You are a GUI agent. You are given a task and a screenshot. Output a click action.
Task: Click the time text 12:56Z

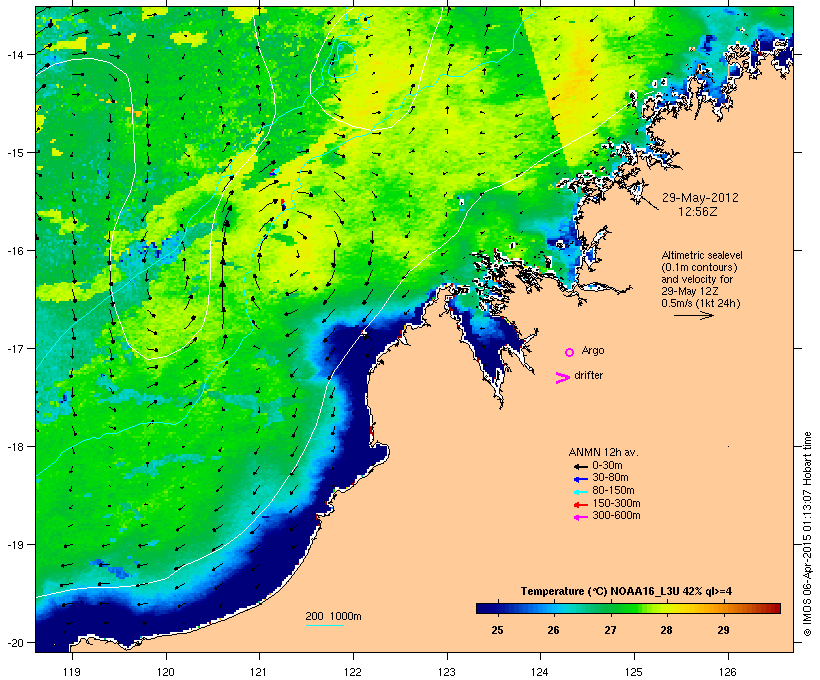[x=698, y=212]
